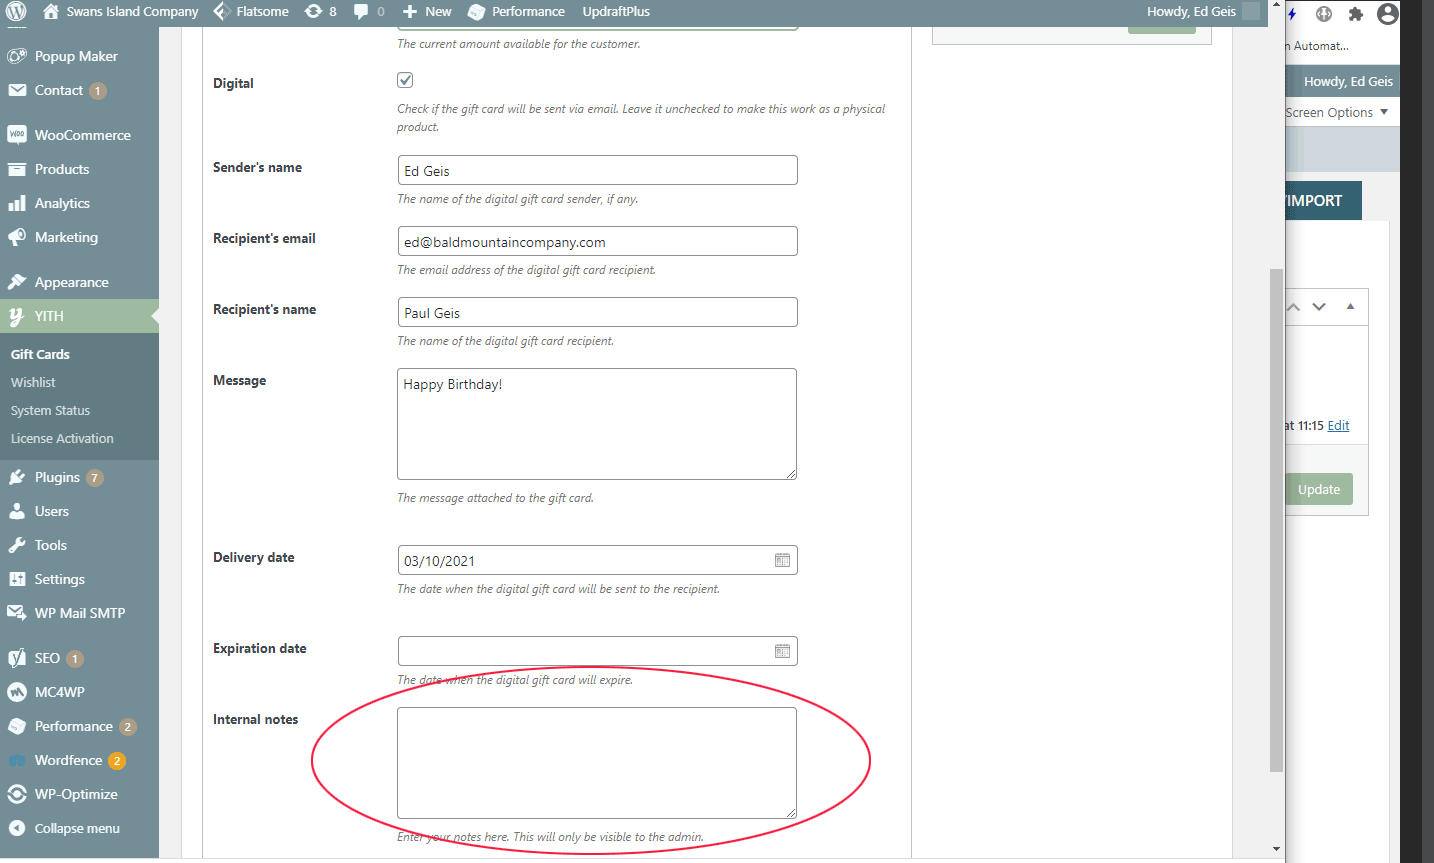Open Gift Cards submenu item
The image size is (1434, 863).
[40, 354]
